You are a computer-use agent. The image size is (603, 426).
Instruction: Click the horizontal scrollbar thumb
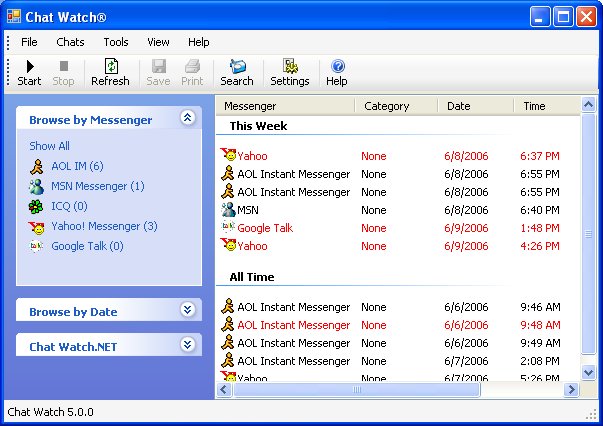point(357,389)
